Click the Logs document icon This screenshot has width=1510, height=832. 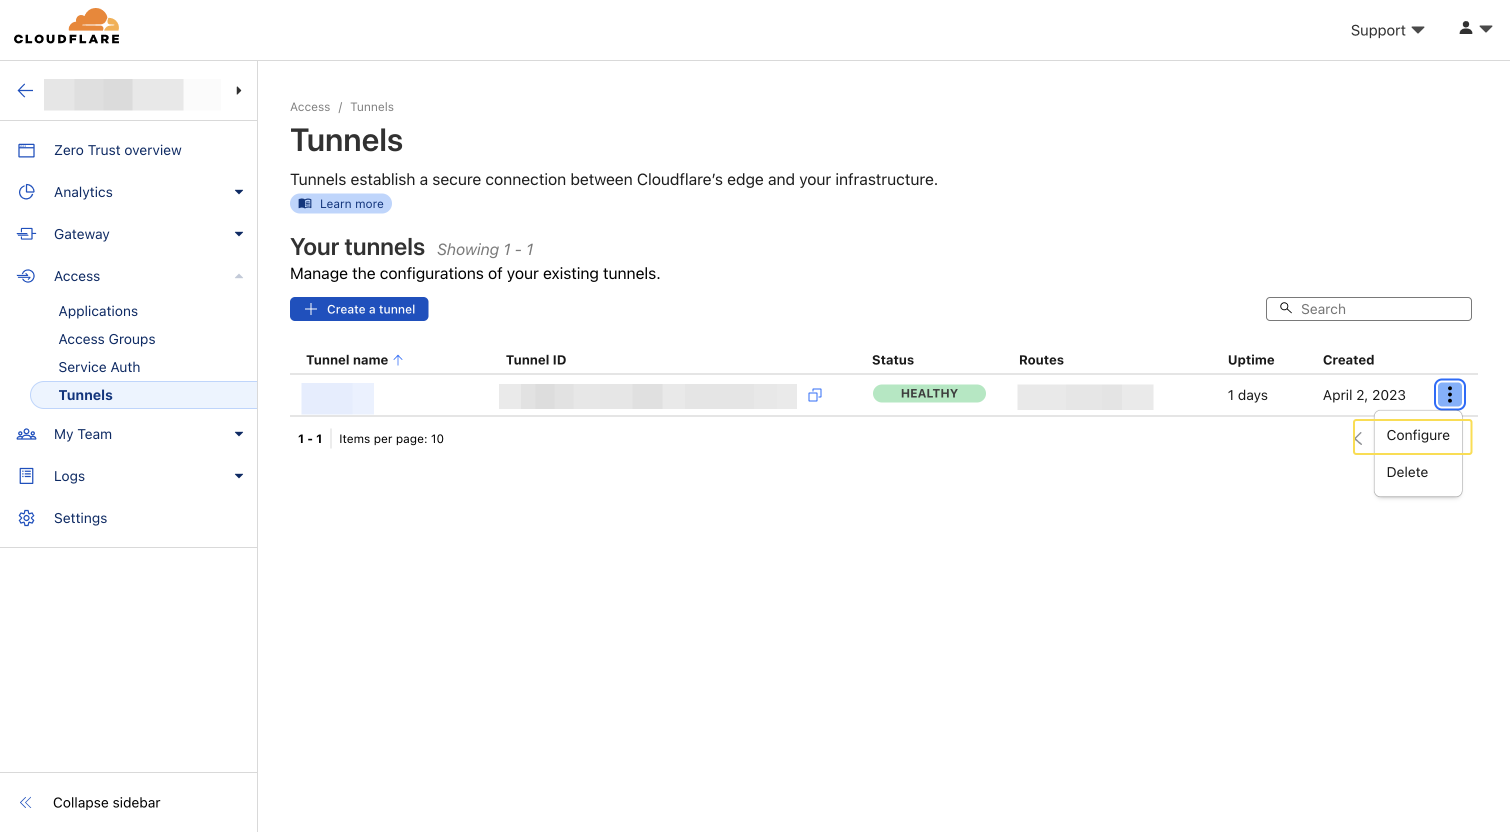pos(27,476)
